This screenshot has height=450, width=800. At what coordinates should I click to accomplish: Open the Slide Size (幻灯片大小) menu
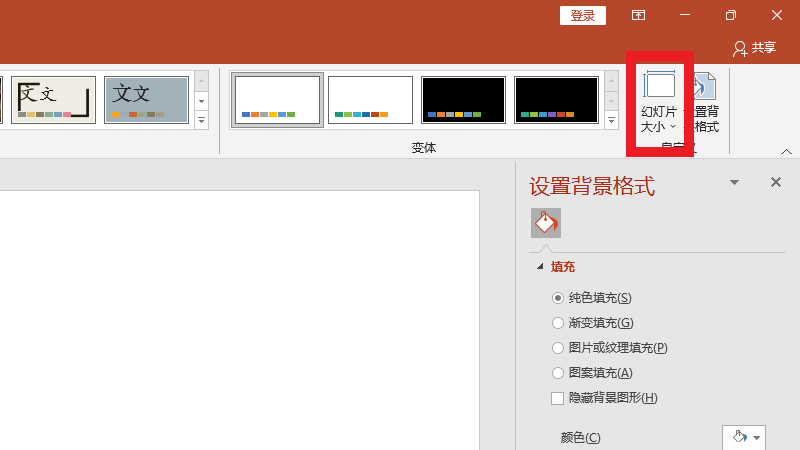pyautogui.click(x=659, y=105)
